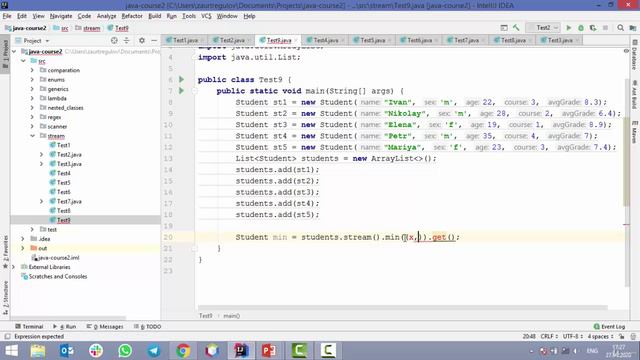Viewport: 640px width, 360px height.
Task: Toggle read-only lock icon in status bar
Action: pyautogui.click(x=621, y=336)
